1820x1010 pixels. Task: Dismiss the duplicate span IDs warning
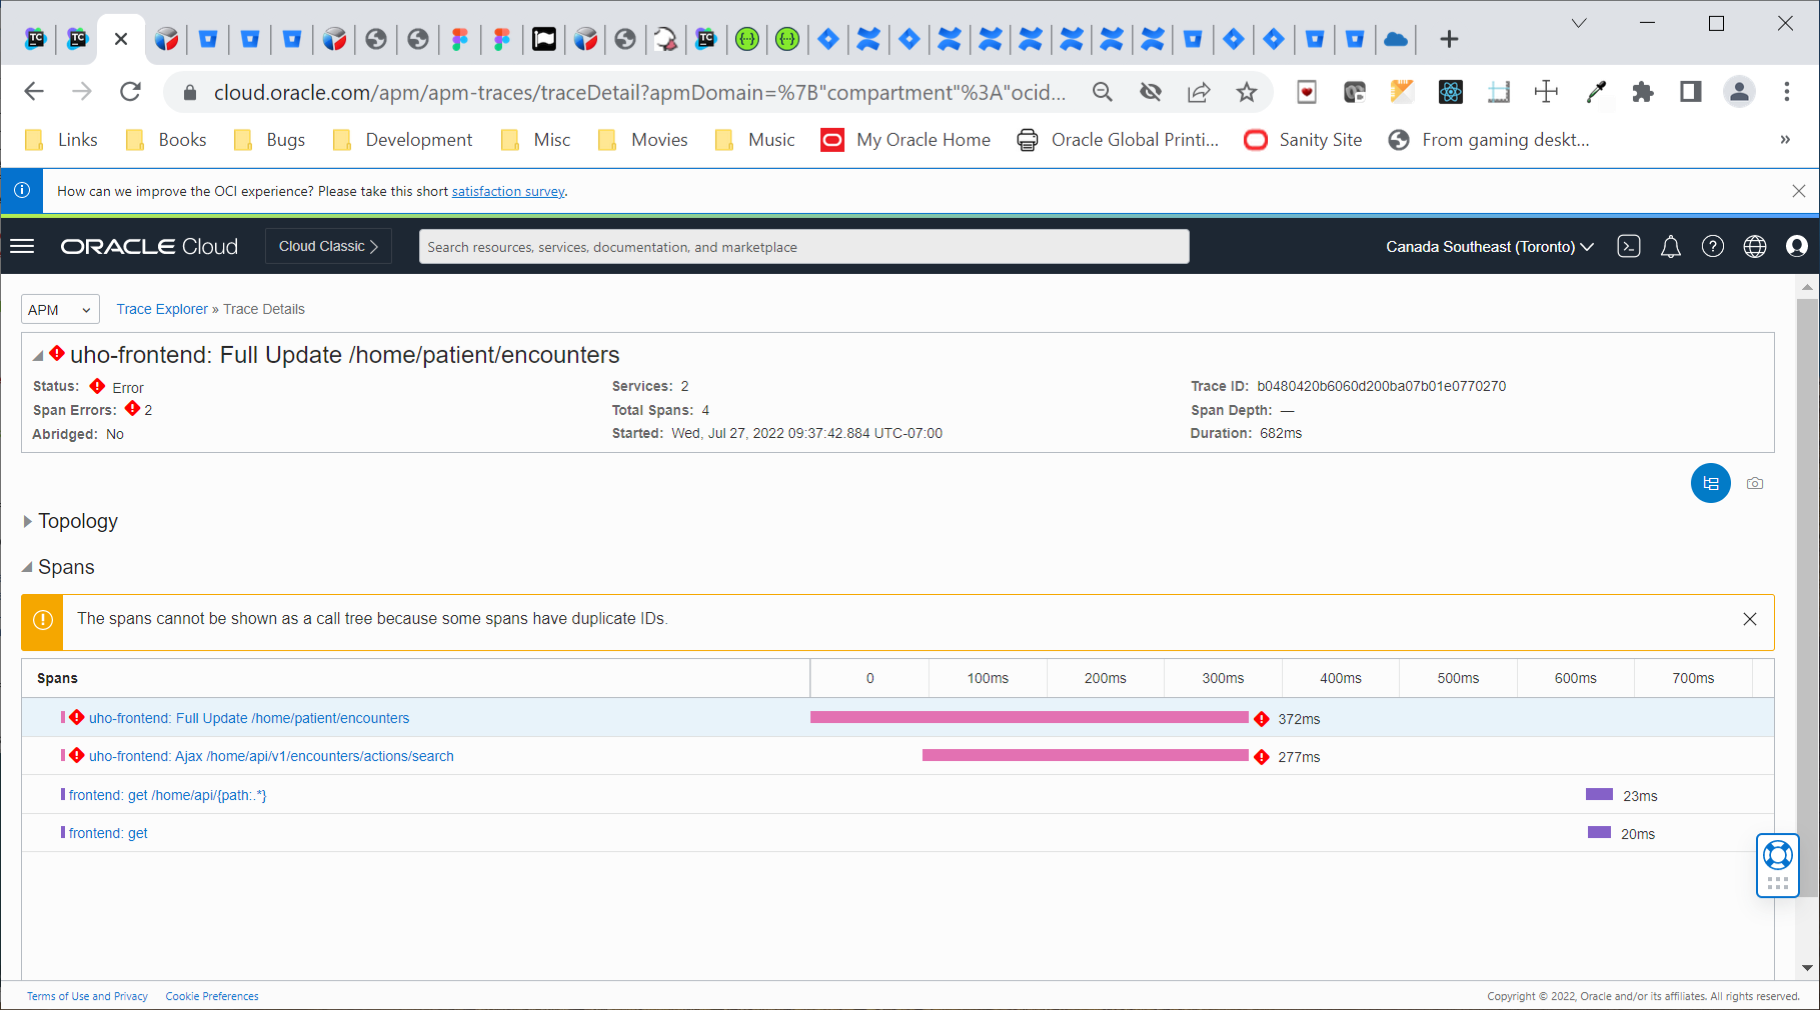1750,619
